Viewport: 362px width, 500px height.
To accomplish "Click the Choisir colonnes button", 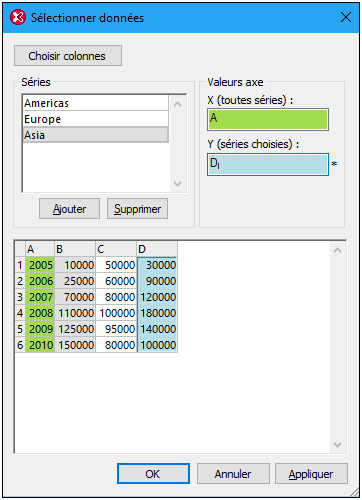I will (x=68, y=56).
